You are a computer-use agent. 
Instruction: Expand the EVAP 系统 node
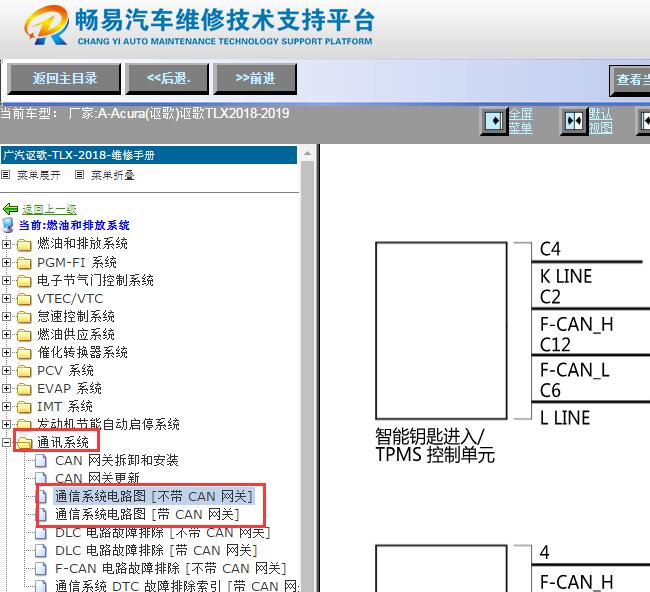tap(6, 388)
